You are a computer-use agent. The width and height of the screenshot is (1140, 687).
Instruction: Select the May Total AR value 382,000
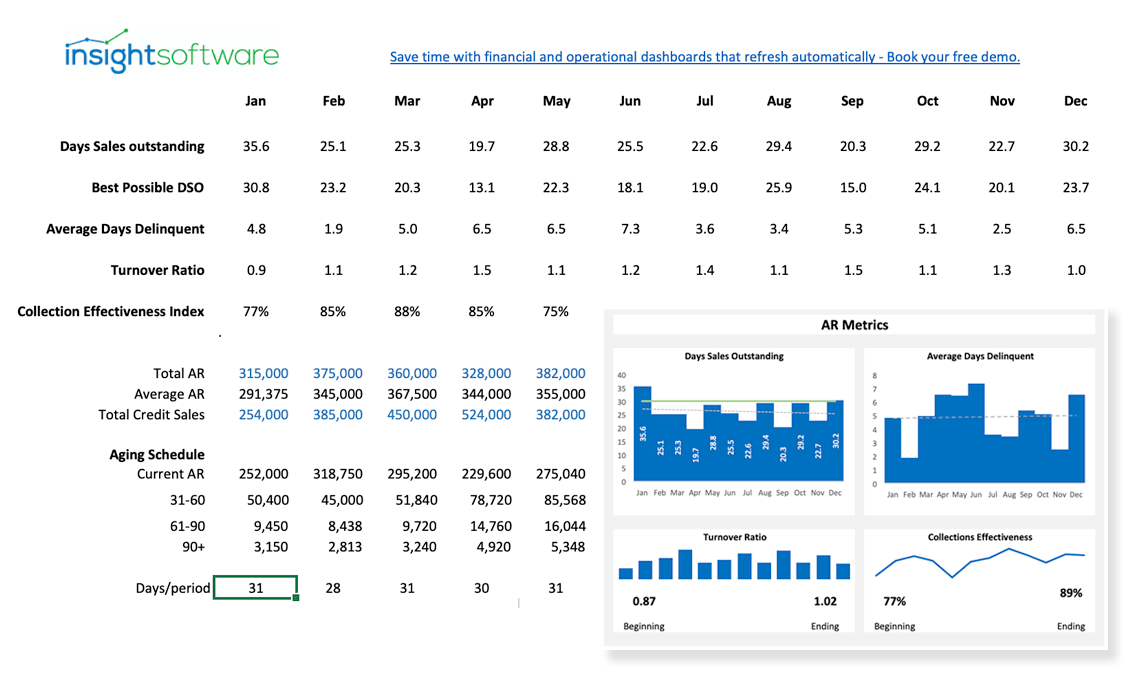(x=561, y=373)
